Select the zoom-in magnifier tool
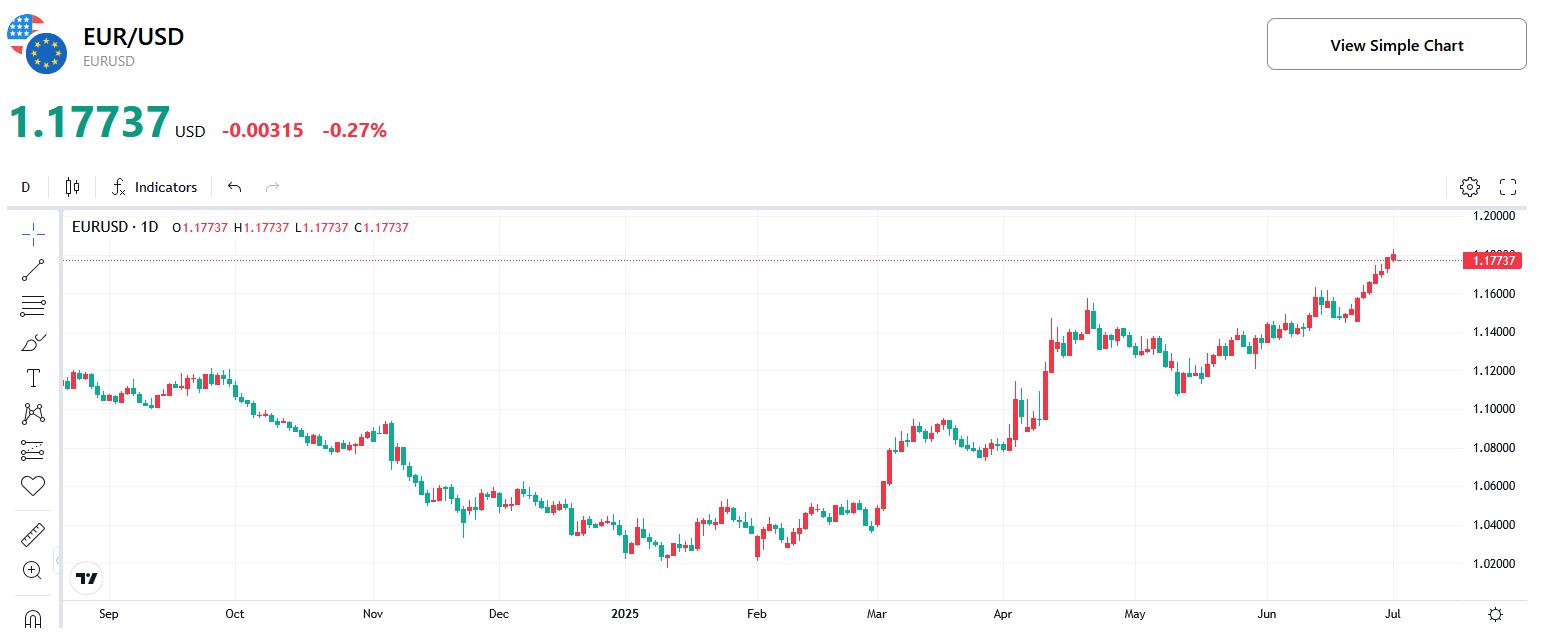Screen dimensions: 1546x637 coord(33,570)
